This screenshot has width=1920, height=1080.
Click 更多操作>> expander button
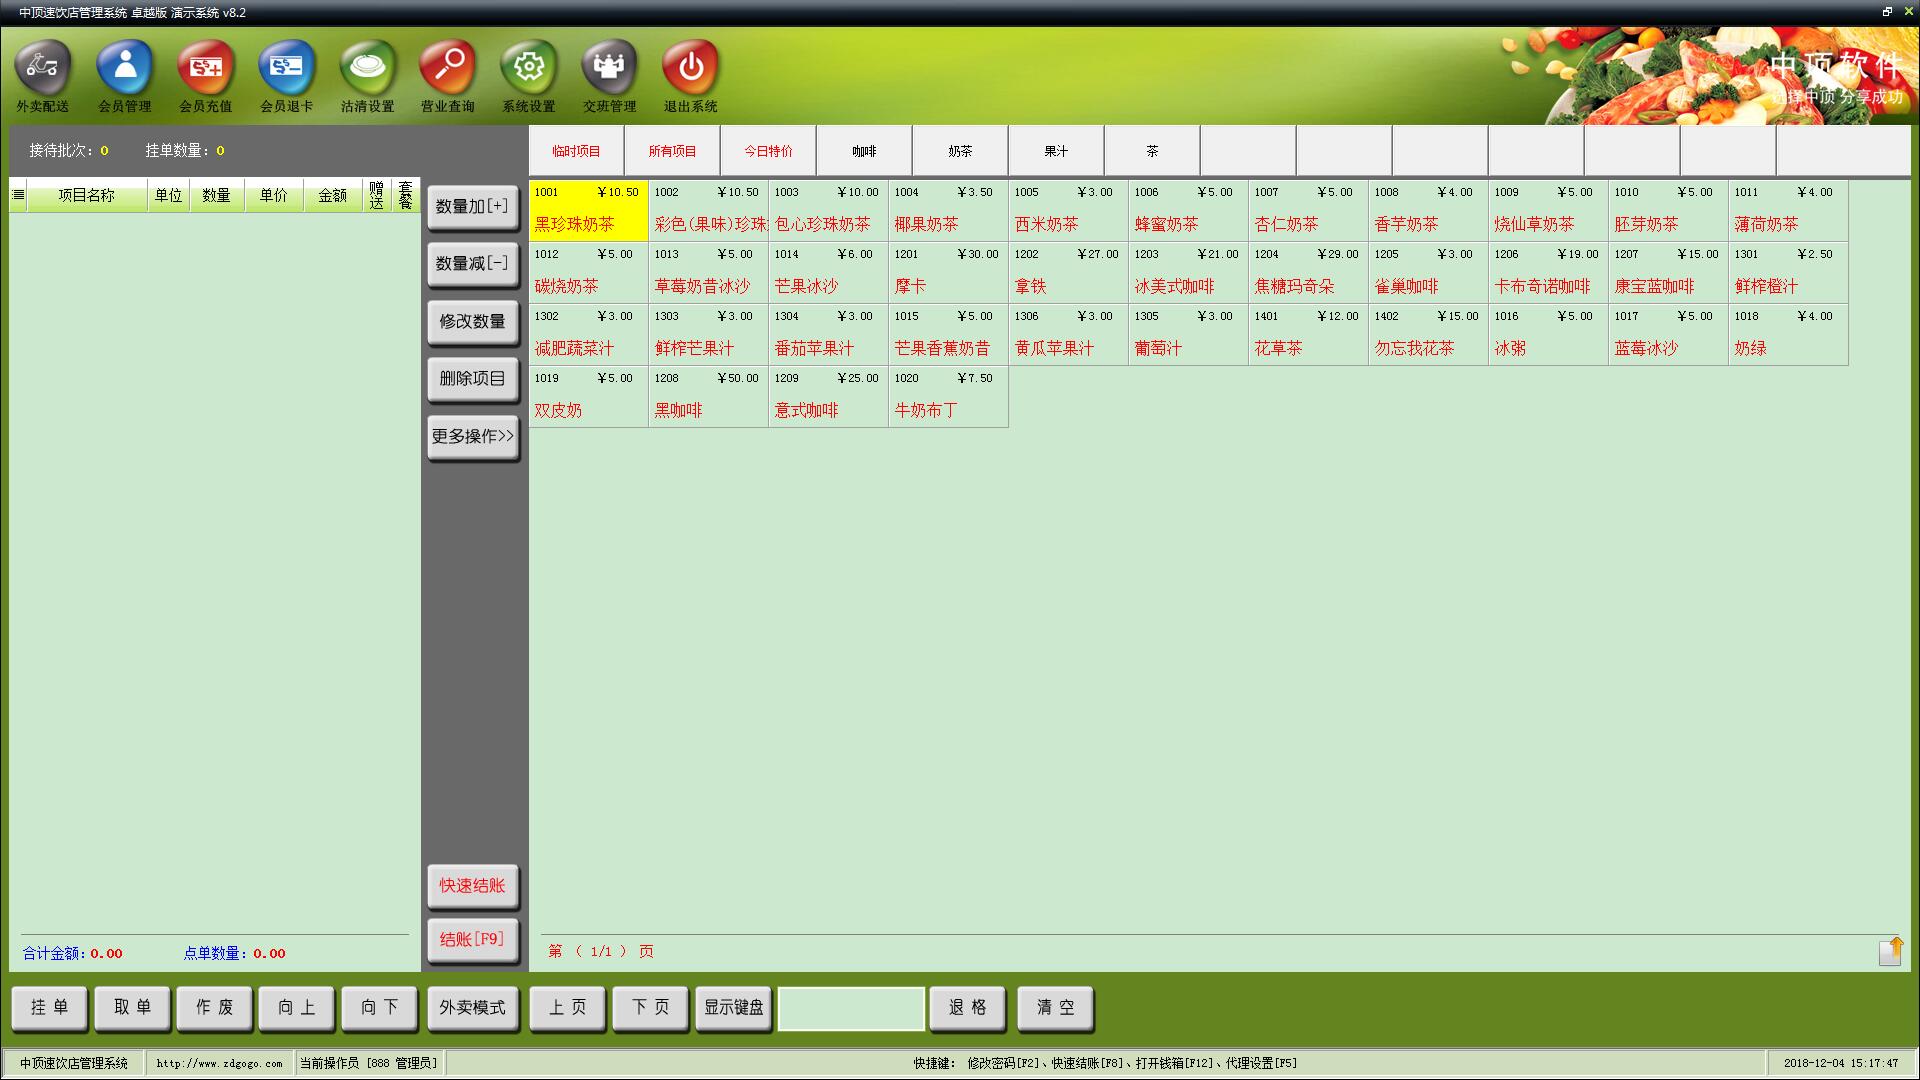473,436
